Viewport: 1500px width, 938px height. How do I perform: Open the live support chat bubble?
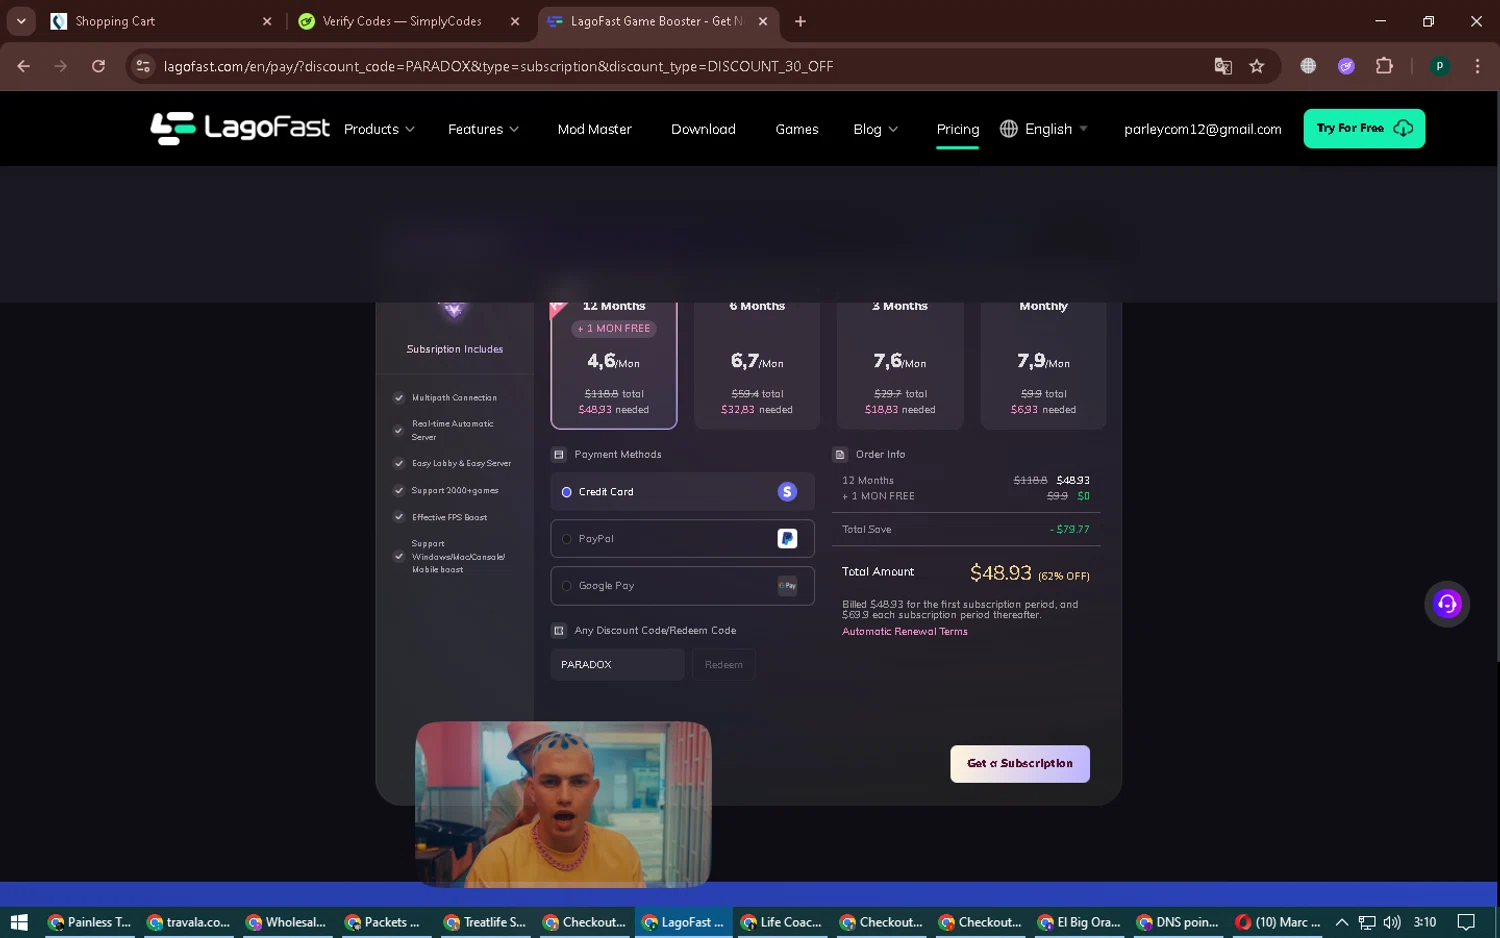tap(1447, 604)
